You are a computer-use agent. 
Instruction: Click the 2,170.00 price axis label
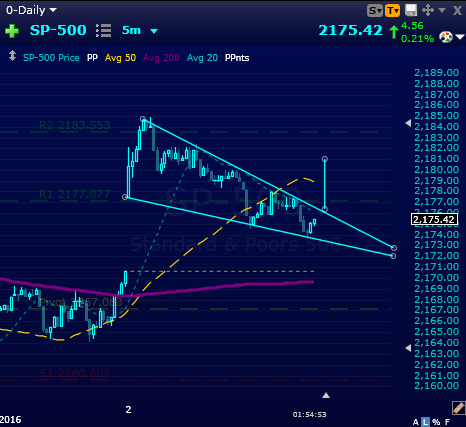click(x=436, y=277)
